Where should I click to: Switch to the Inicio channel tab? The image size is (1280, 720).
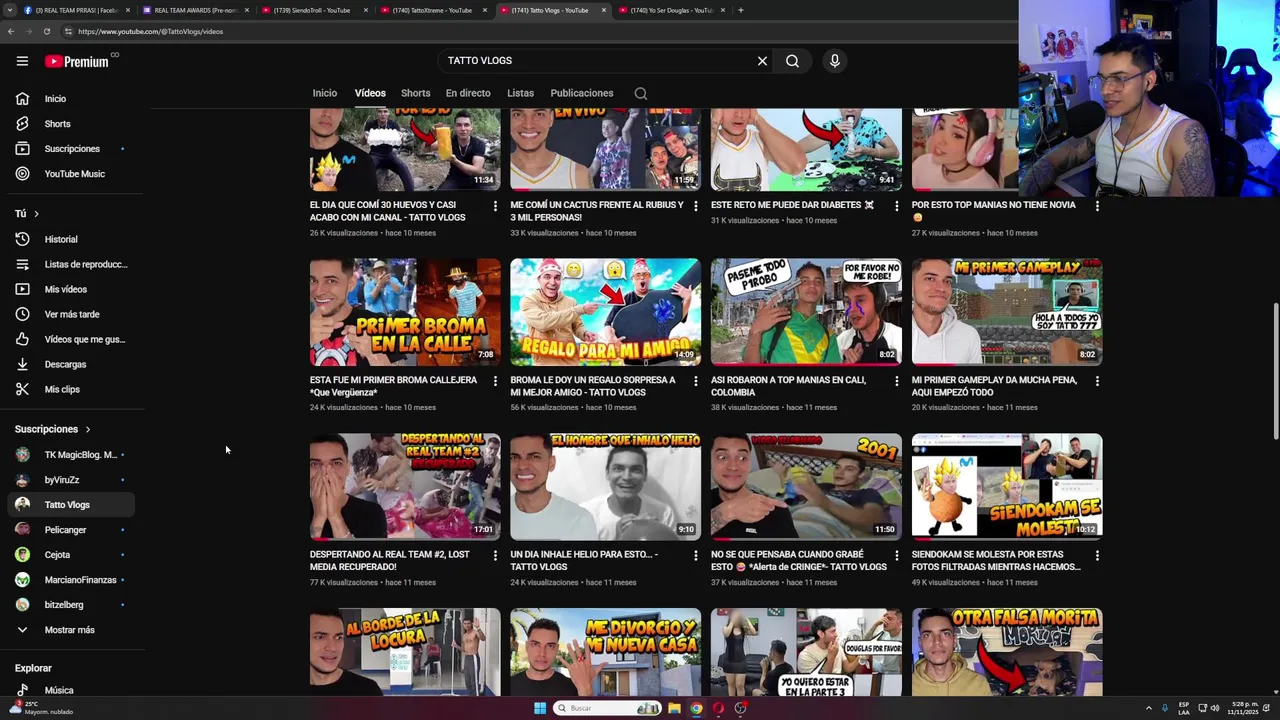pyautogui.click(x=324, y=93)
